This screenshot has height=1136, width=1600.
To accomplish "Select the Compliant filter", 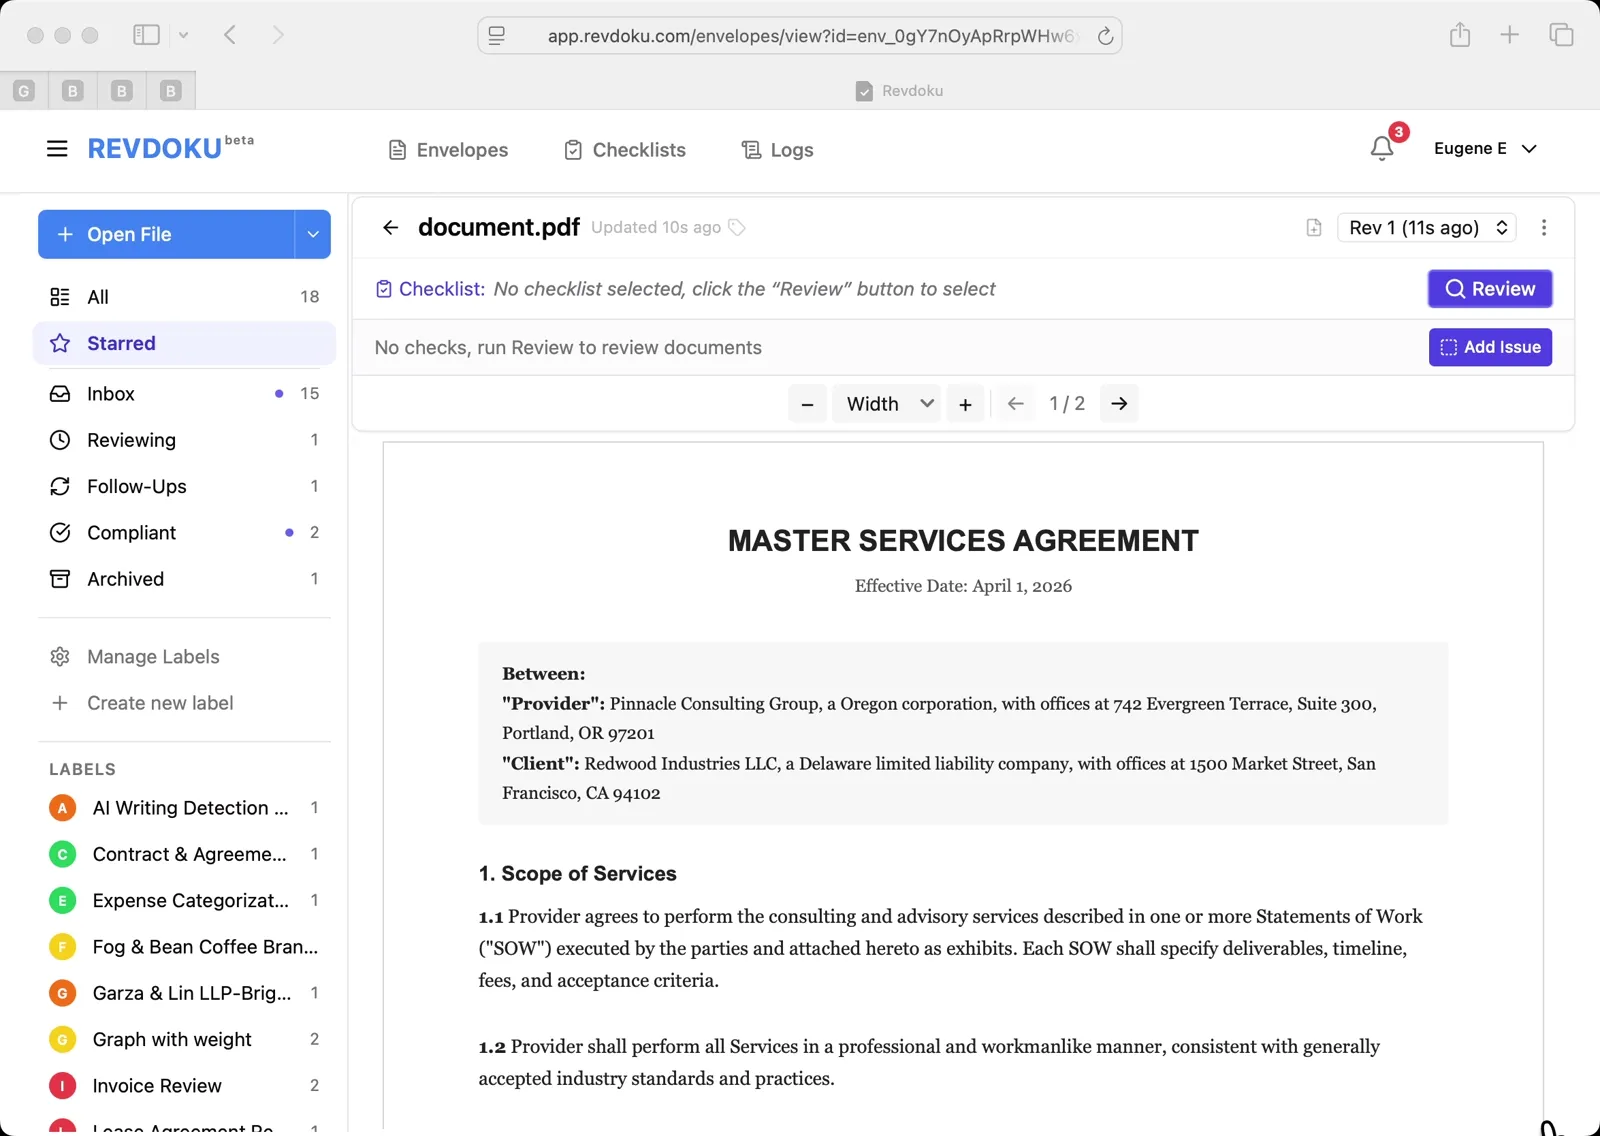I will click(x=131, y=532).
